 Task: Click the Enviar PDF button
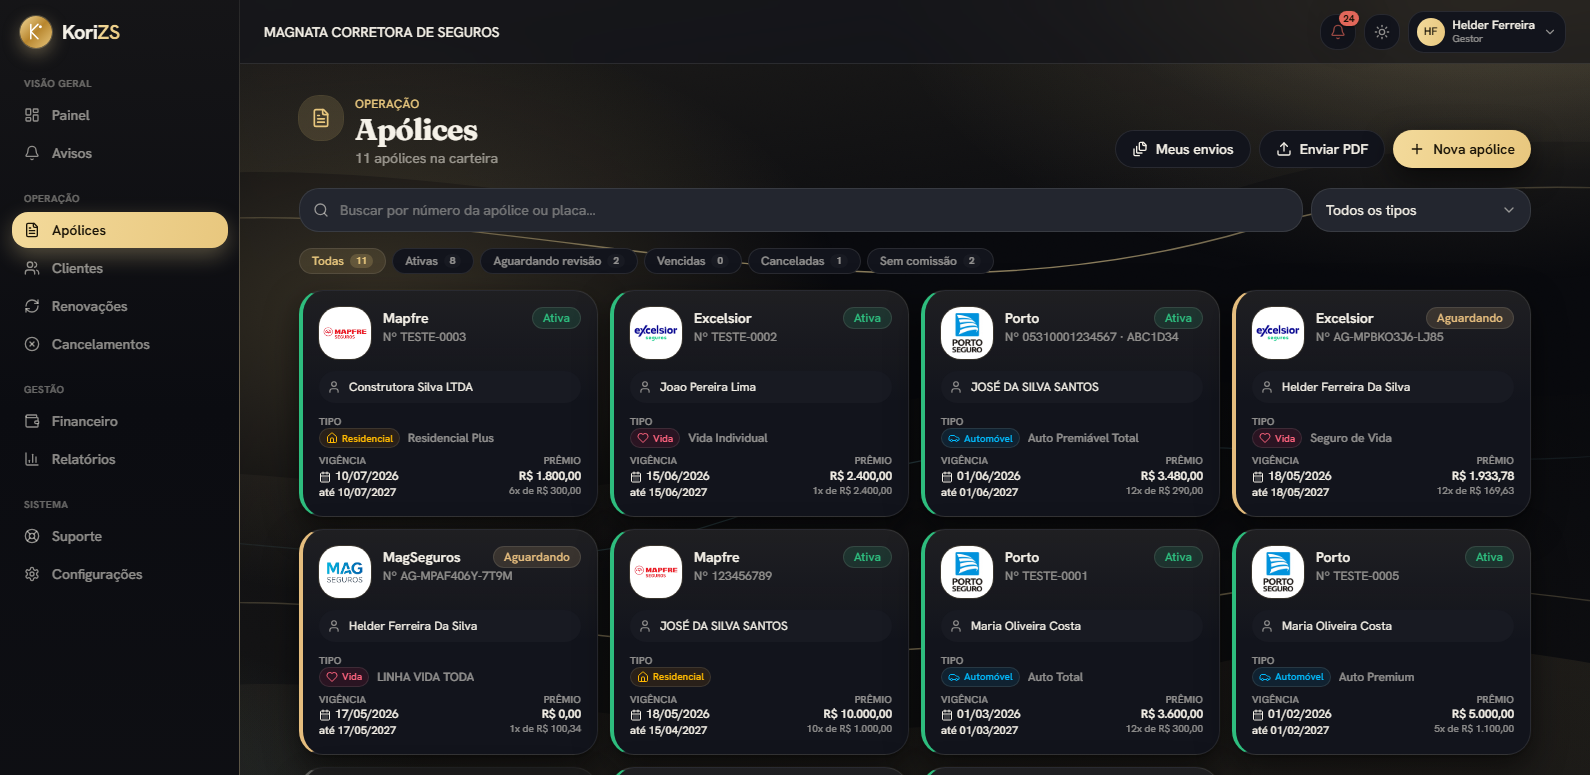tap(1322, 149)
